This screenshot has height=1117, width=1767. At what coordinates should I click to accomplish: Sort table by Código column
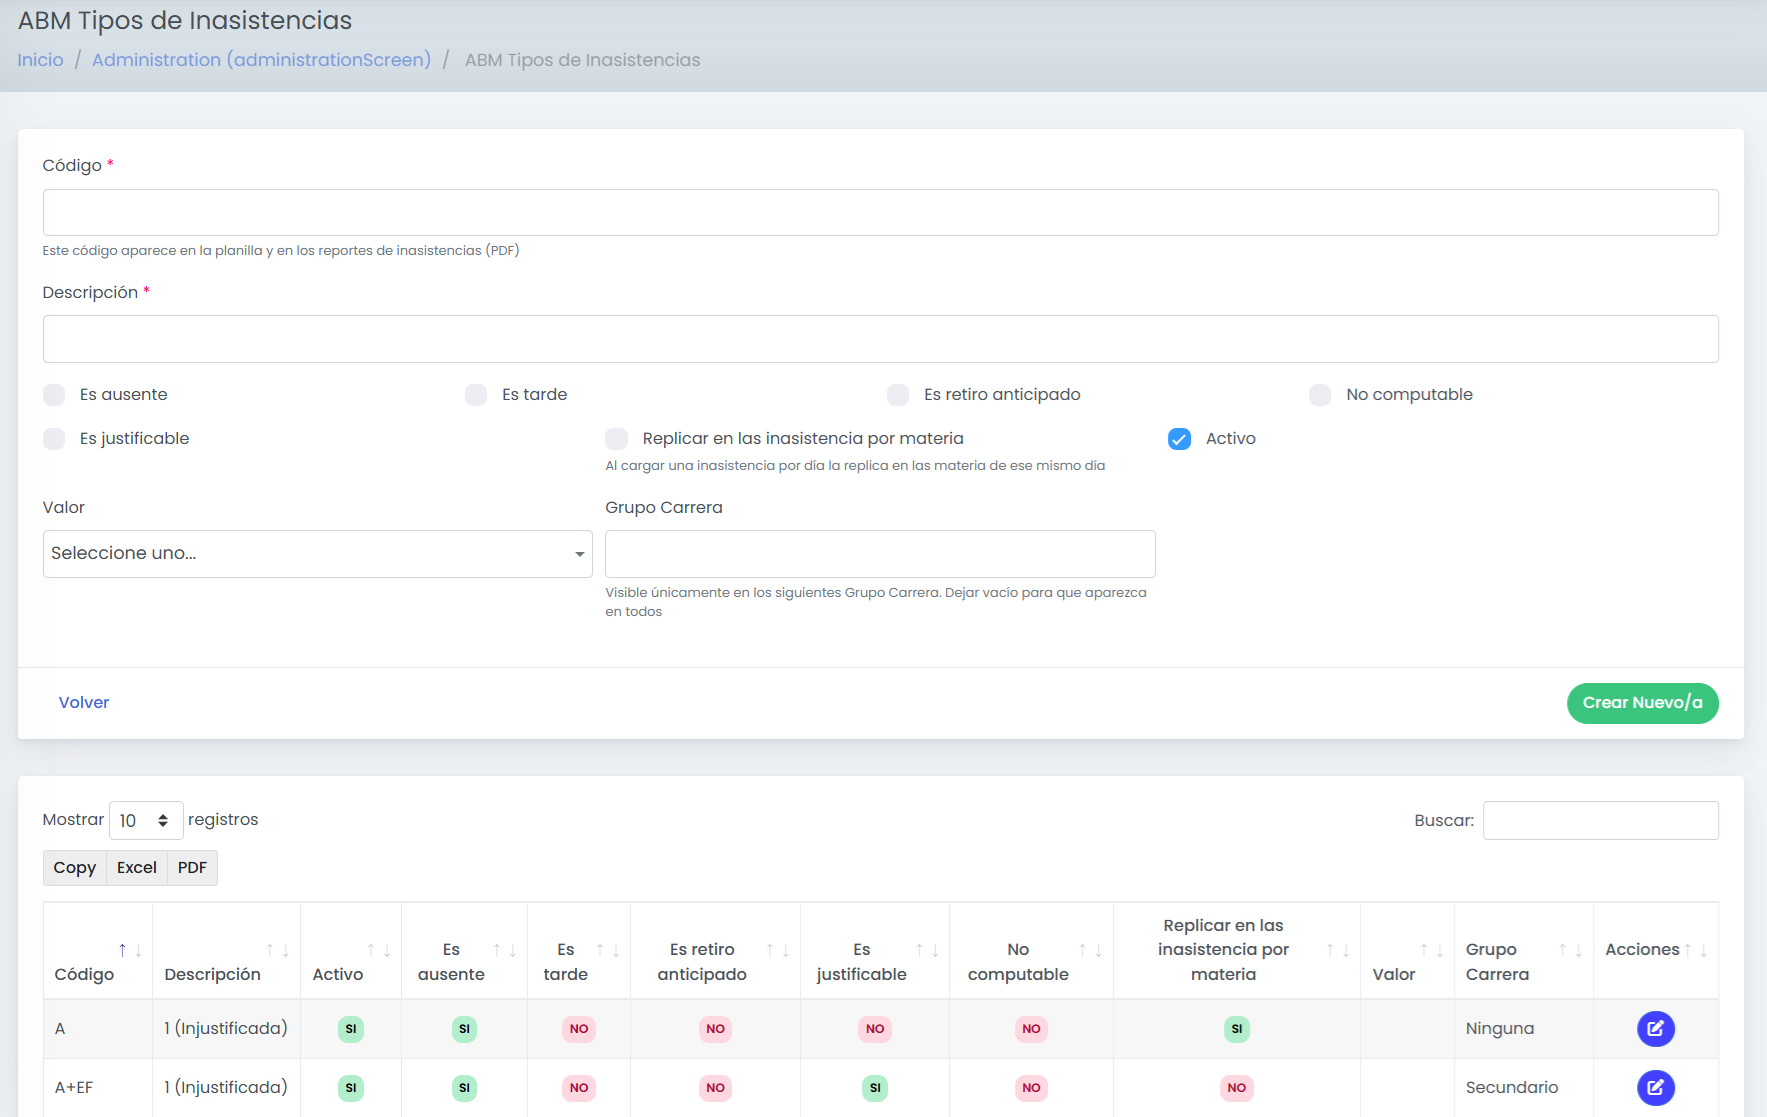pyautogui.click(x=97, y=950)
